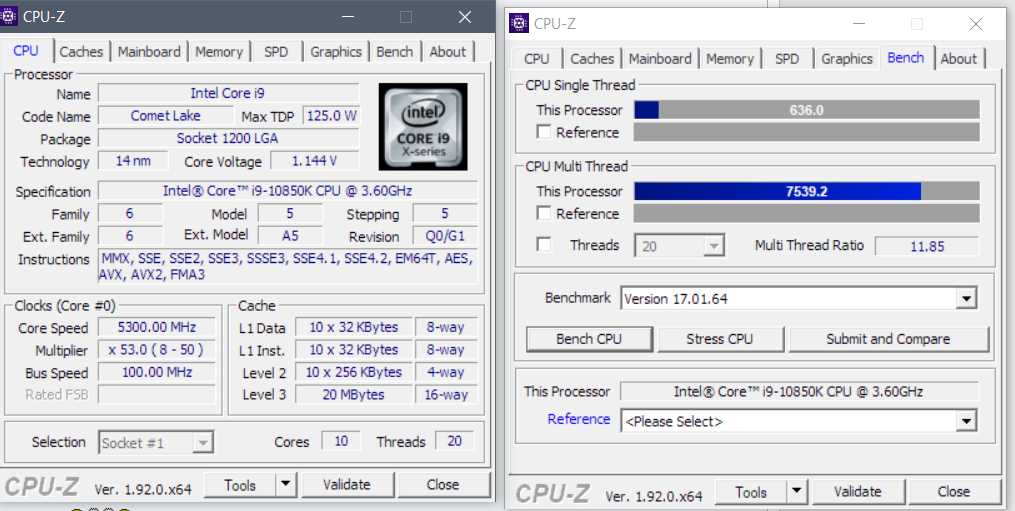The width and height of the screenshot is (1015, 511).
Task: Click Validate button in left window
Action: [x=348, y=484]
